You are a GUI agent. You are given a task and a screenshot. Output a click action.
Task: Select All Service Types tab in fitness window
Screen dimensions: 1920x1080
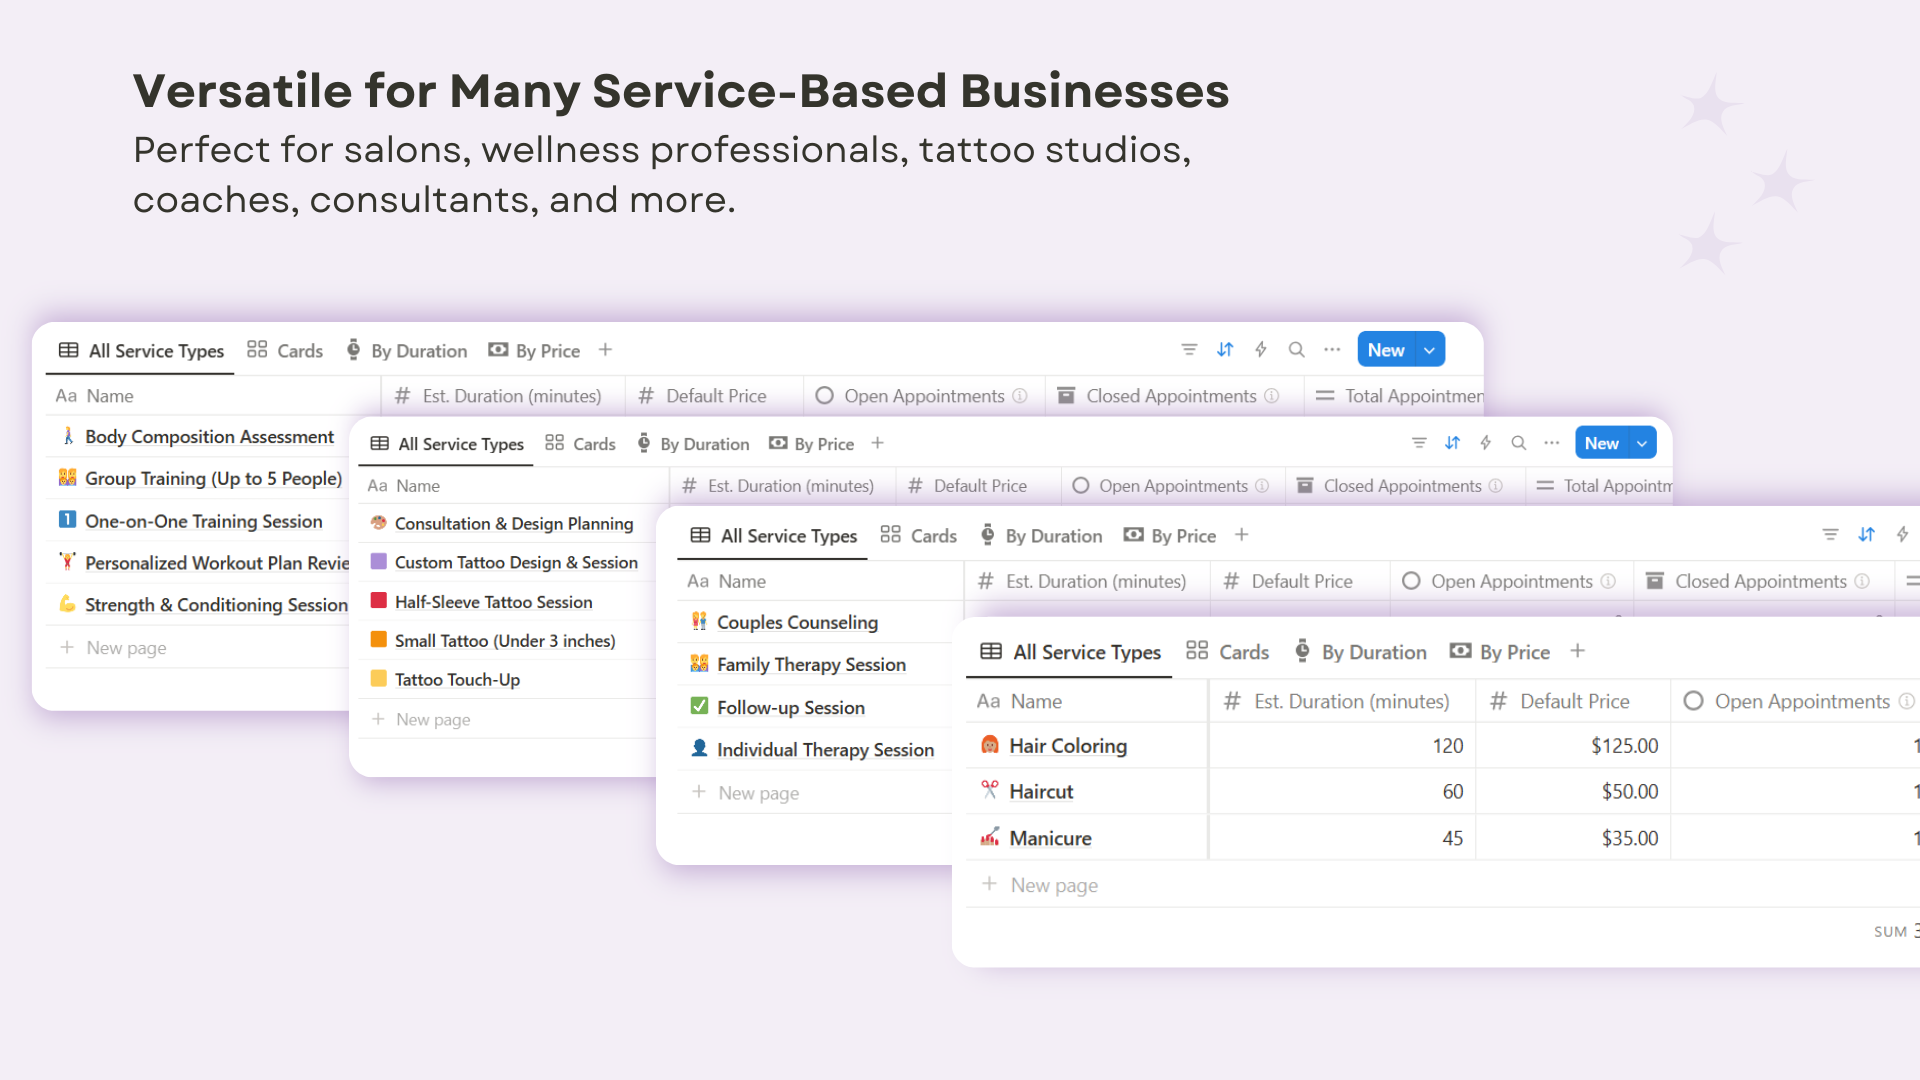[141, 351]
